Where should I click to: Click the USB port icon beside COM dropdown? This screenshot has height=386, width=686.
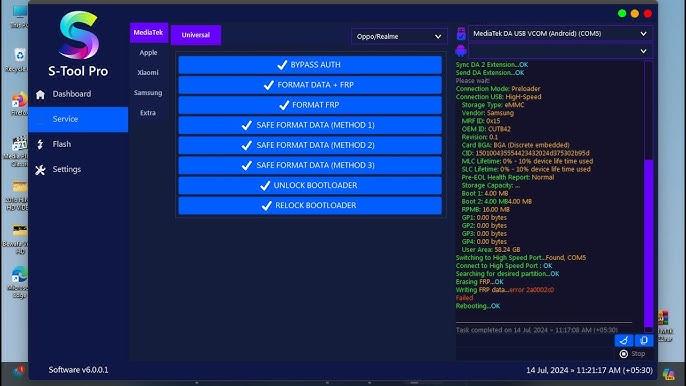(x=461, y=34)
